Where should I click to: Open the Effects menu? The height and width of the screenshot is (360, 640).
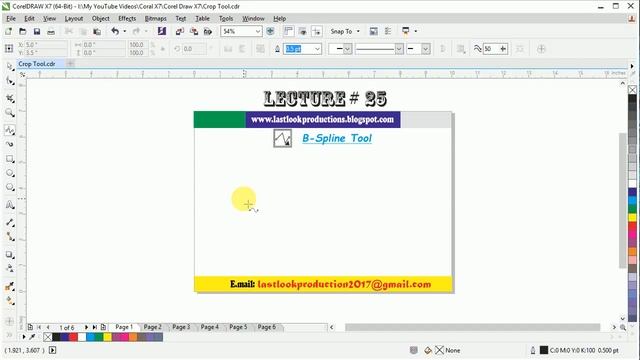[127, 18]
